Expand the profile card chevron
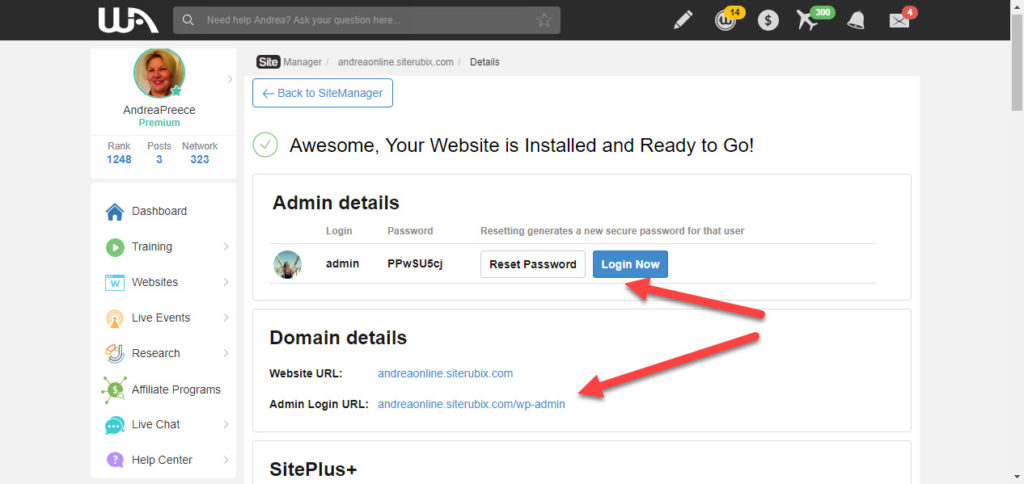1024x484 pixels. (229, 79)
